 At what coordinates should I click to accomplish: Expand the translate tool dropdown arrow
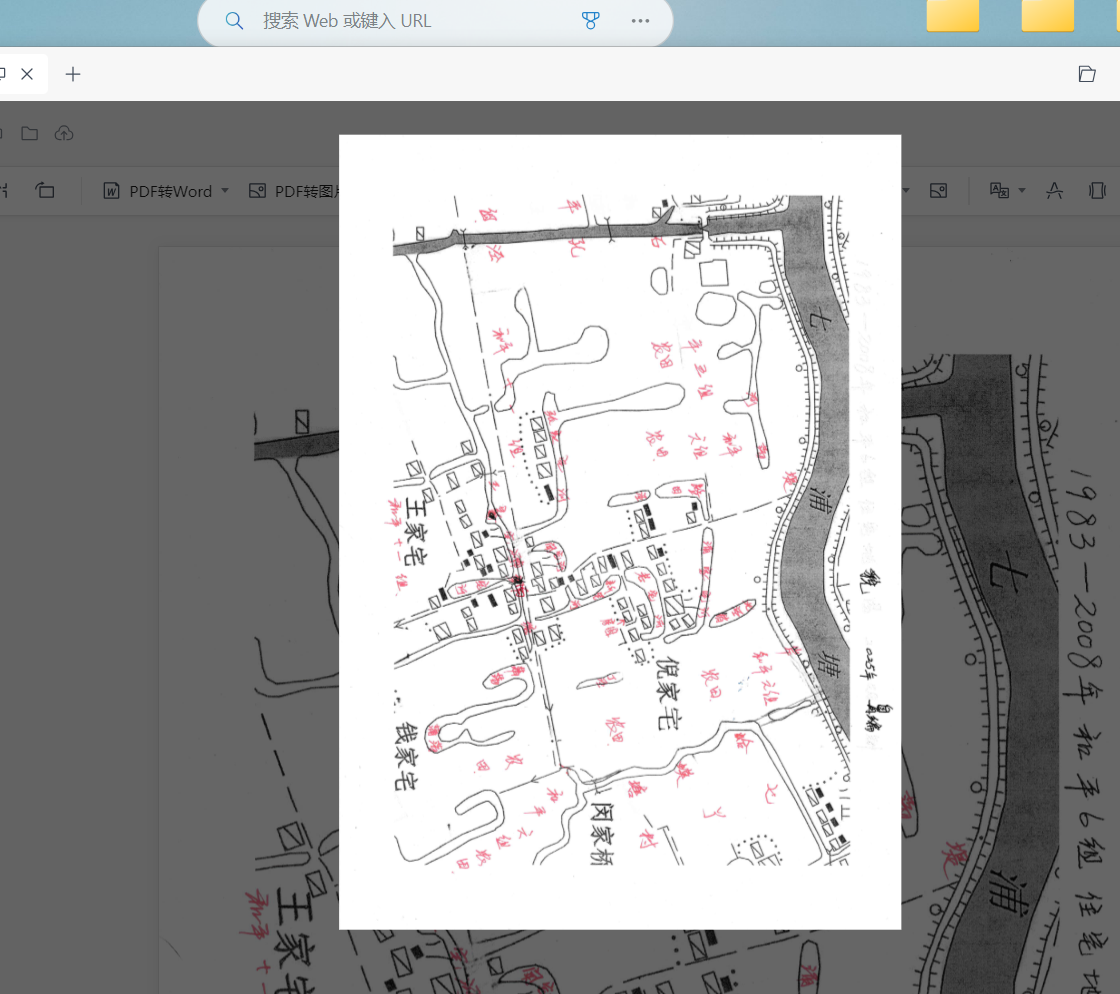click(x=1021, y=191)
